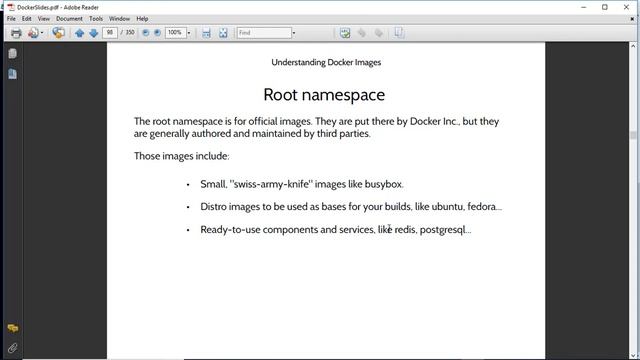Click the 'Root namespace' slide heading

click(324, 95)
